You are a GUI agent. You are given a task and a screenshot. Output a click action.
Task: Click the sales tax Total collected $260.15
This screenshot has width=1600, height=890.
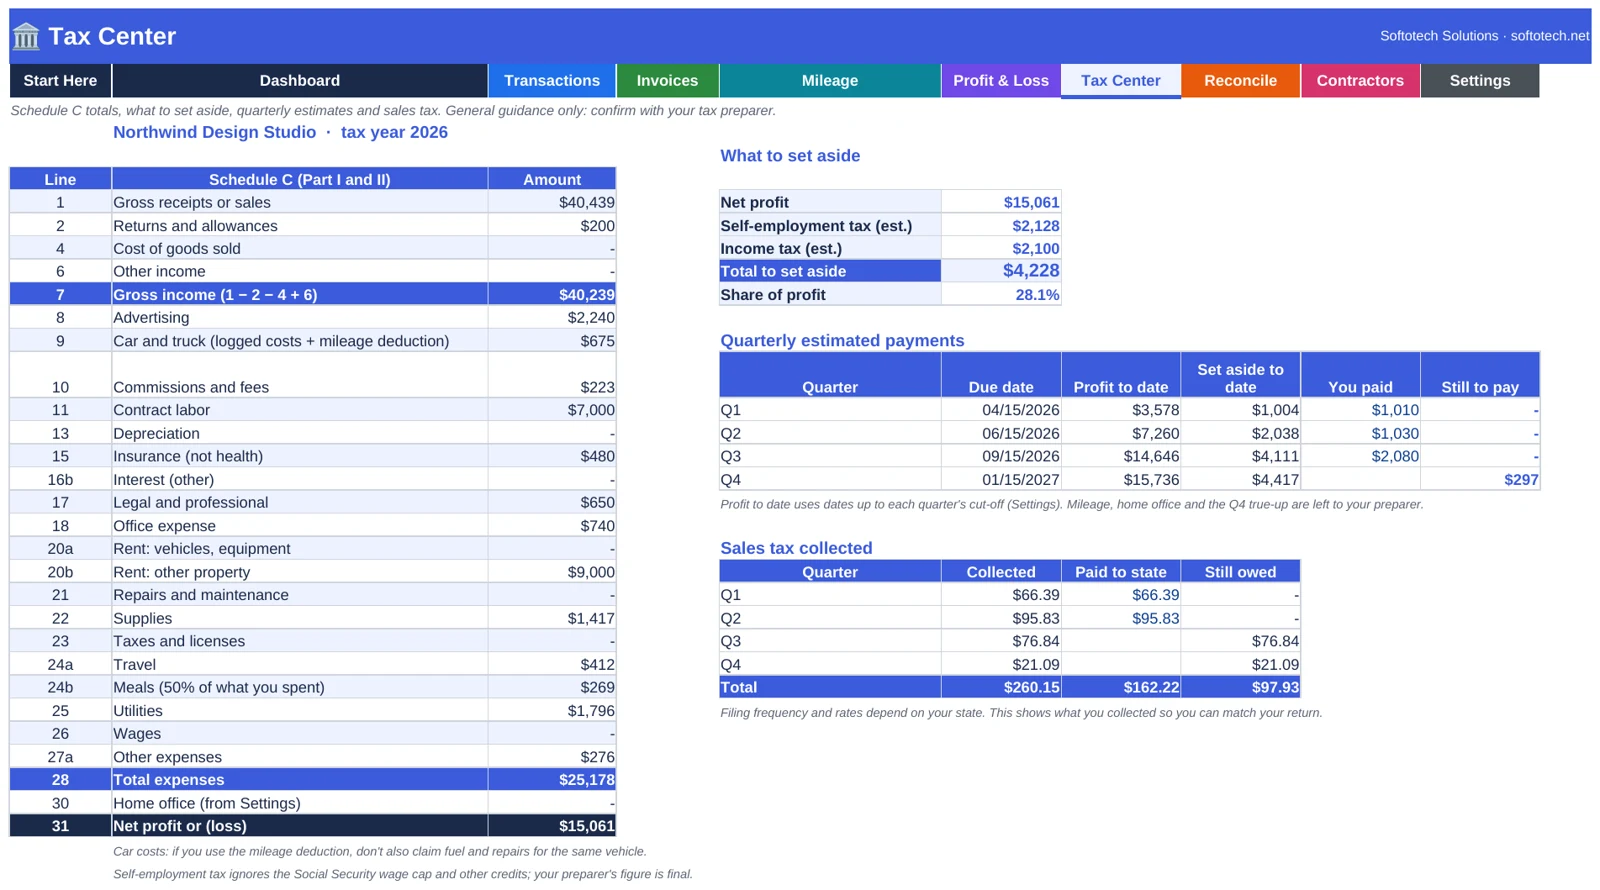1001,688
